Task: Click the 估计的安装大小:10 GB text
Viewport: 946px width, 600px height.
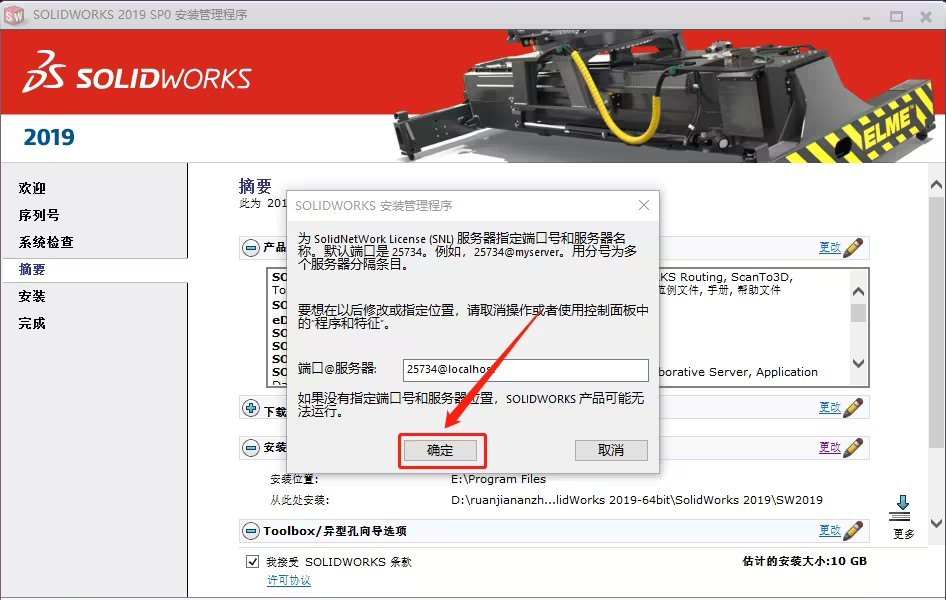Action: [804, 561]
